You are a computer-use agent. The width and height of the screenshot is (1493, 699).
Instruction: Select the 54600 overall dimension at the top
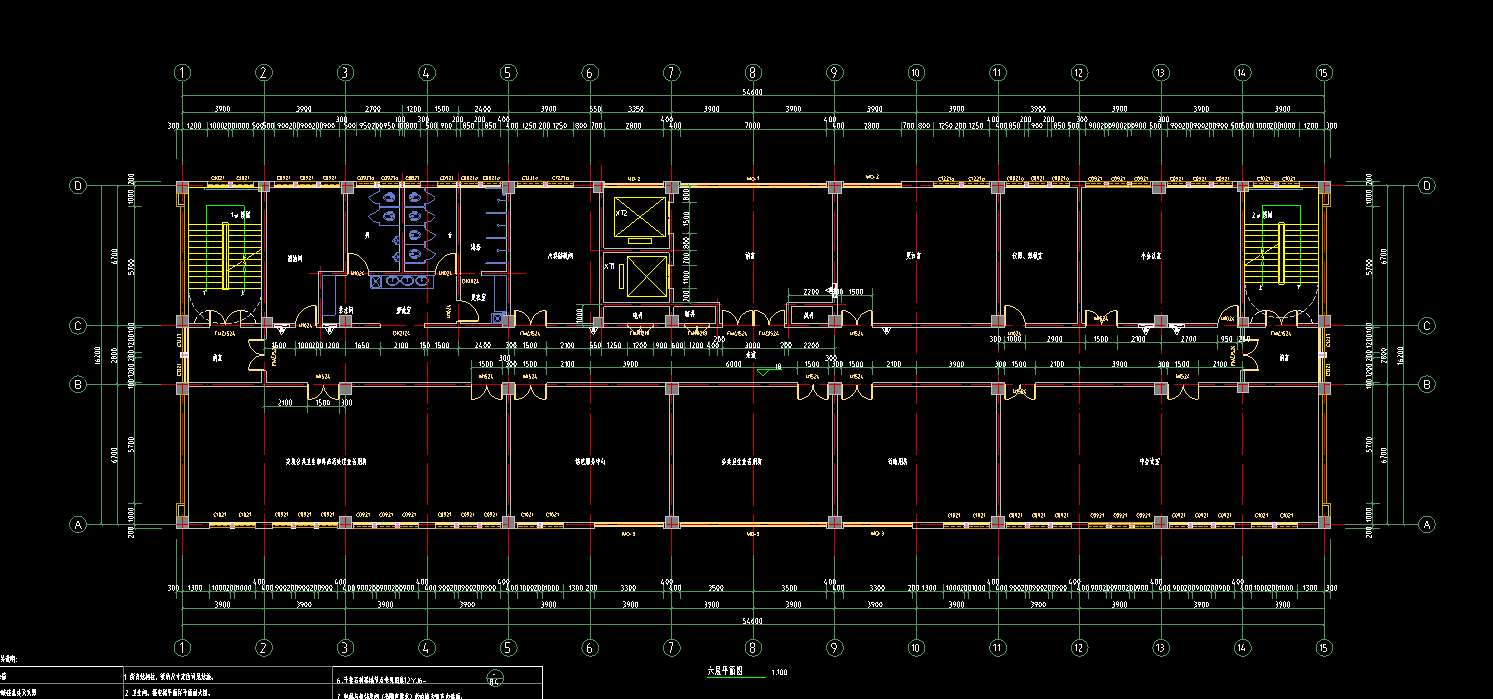coord(752,91)
